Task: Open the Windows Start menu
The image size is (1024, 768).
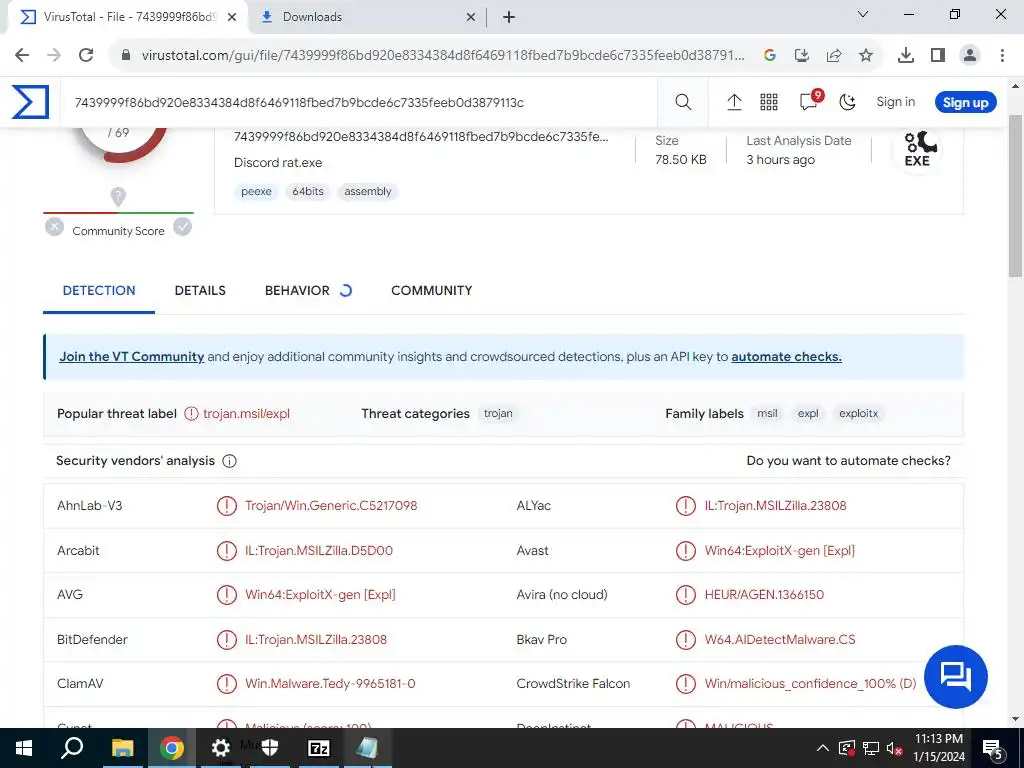Action: [24, 748]
